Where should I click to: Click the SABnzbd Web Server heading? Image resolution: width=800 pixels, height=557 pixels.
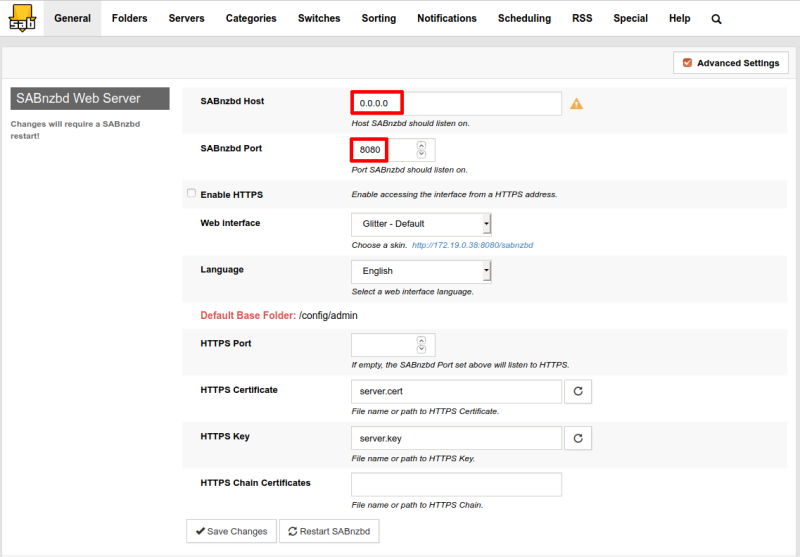click(x=90, y=98)
